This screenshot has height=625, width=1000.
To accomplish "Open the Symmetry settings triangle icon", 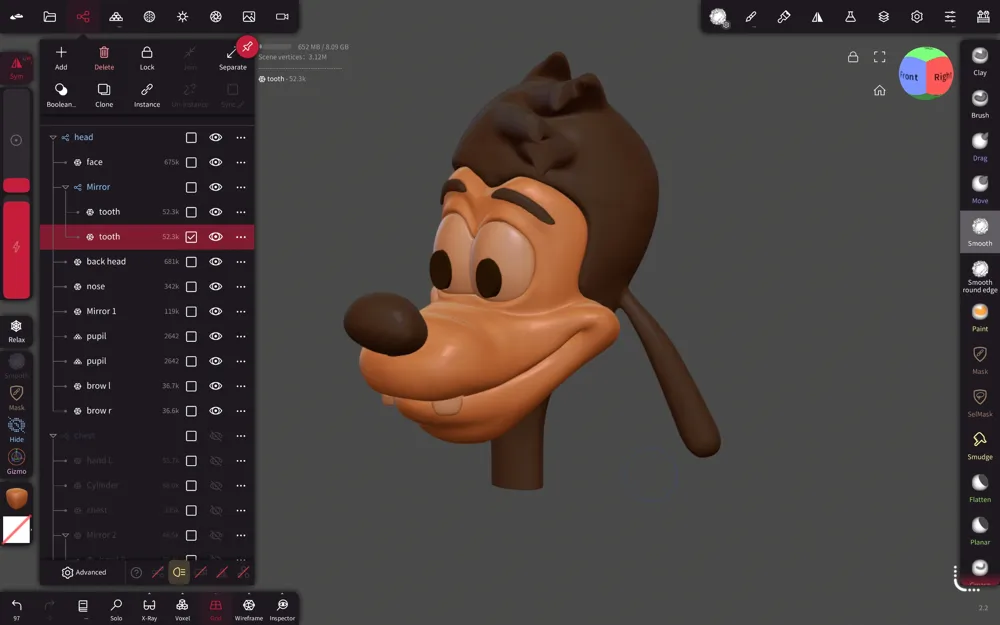I will coord(817,17).
